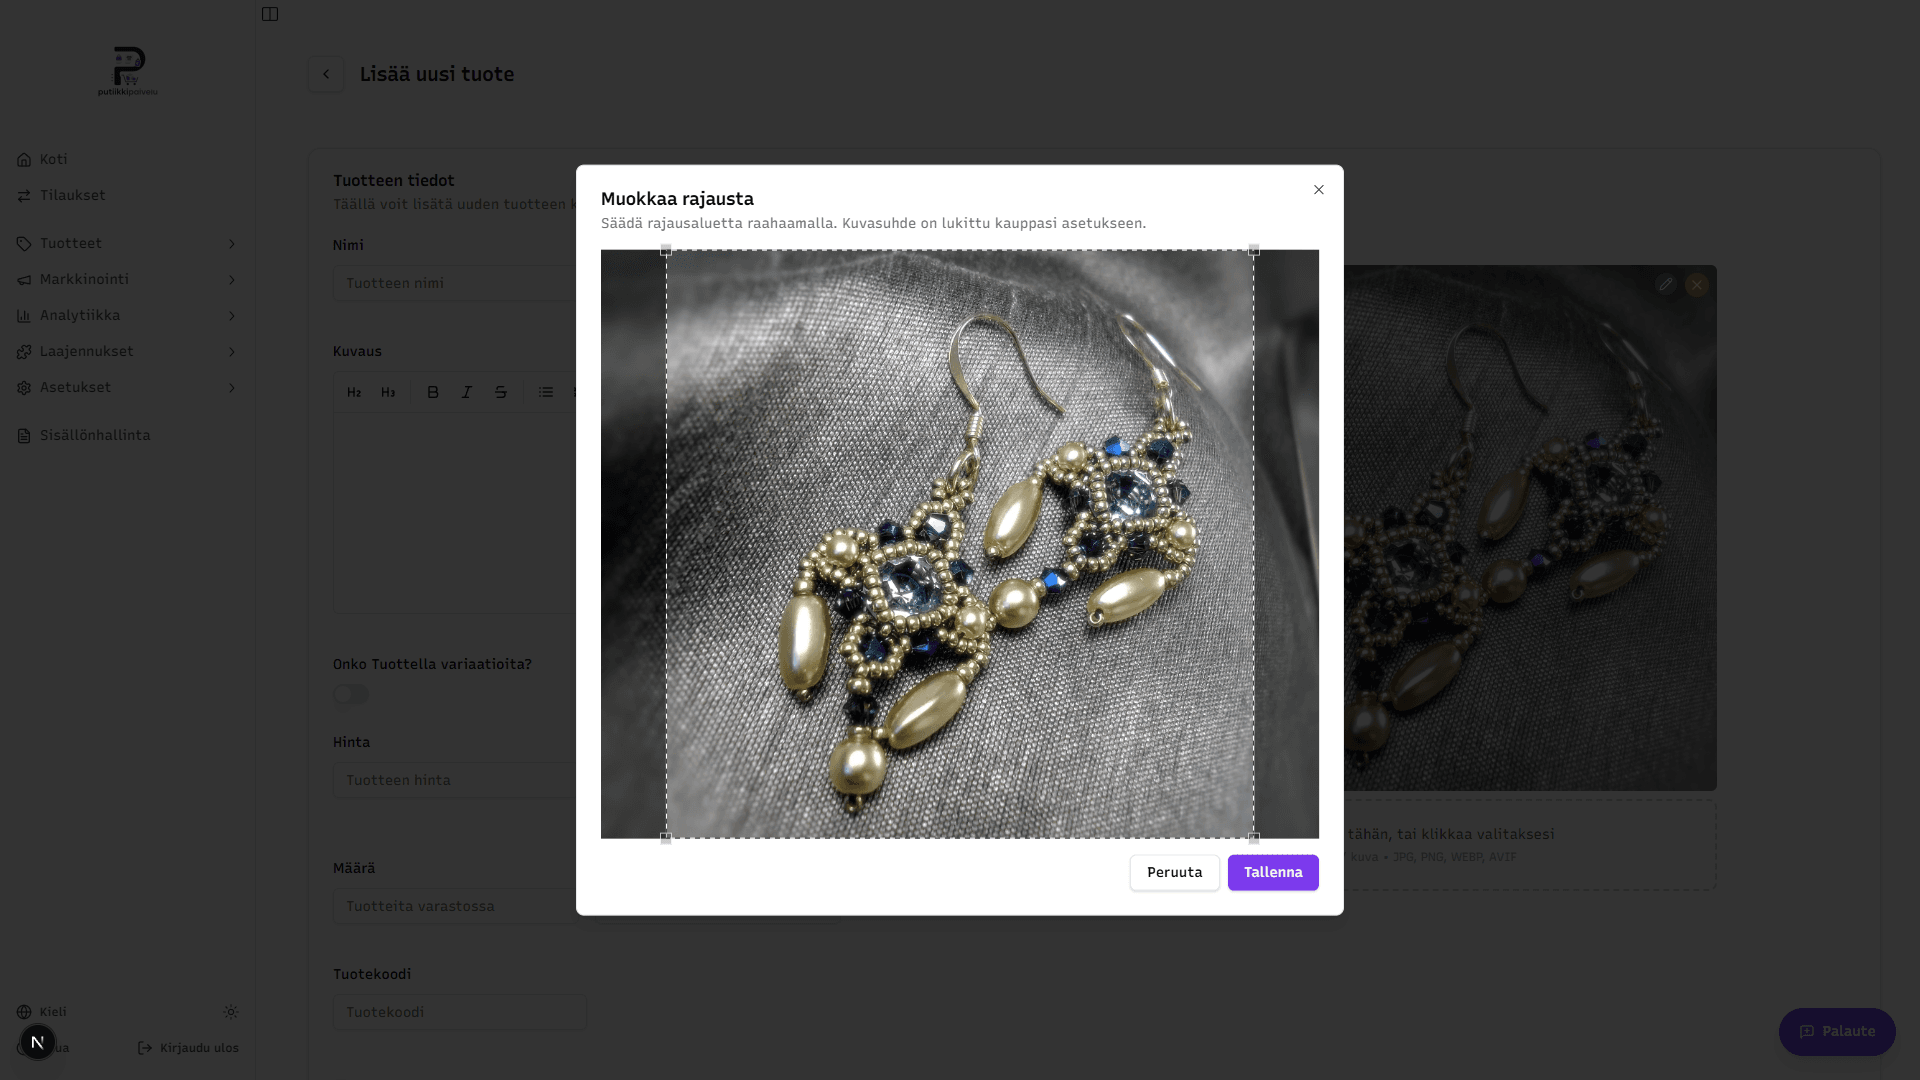The height and width of the screenshot is (1080, 1920).
Task: Click the round N avatar badge
Action: tap(38, 1042)
